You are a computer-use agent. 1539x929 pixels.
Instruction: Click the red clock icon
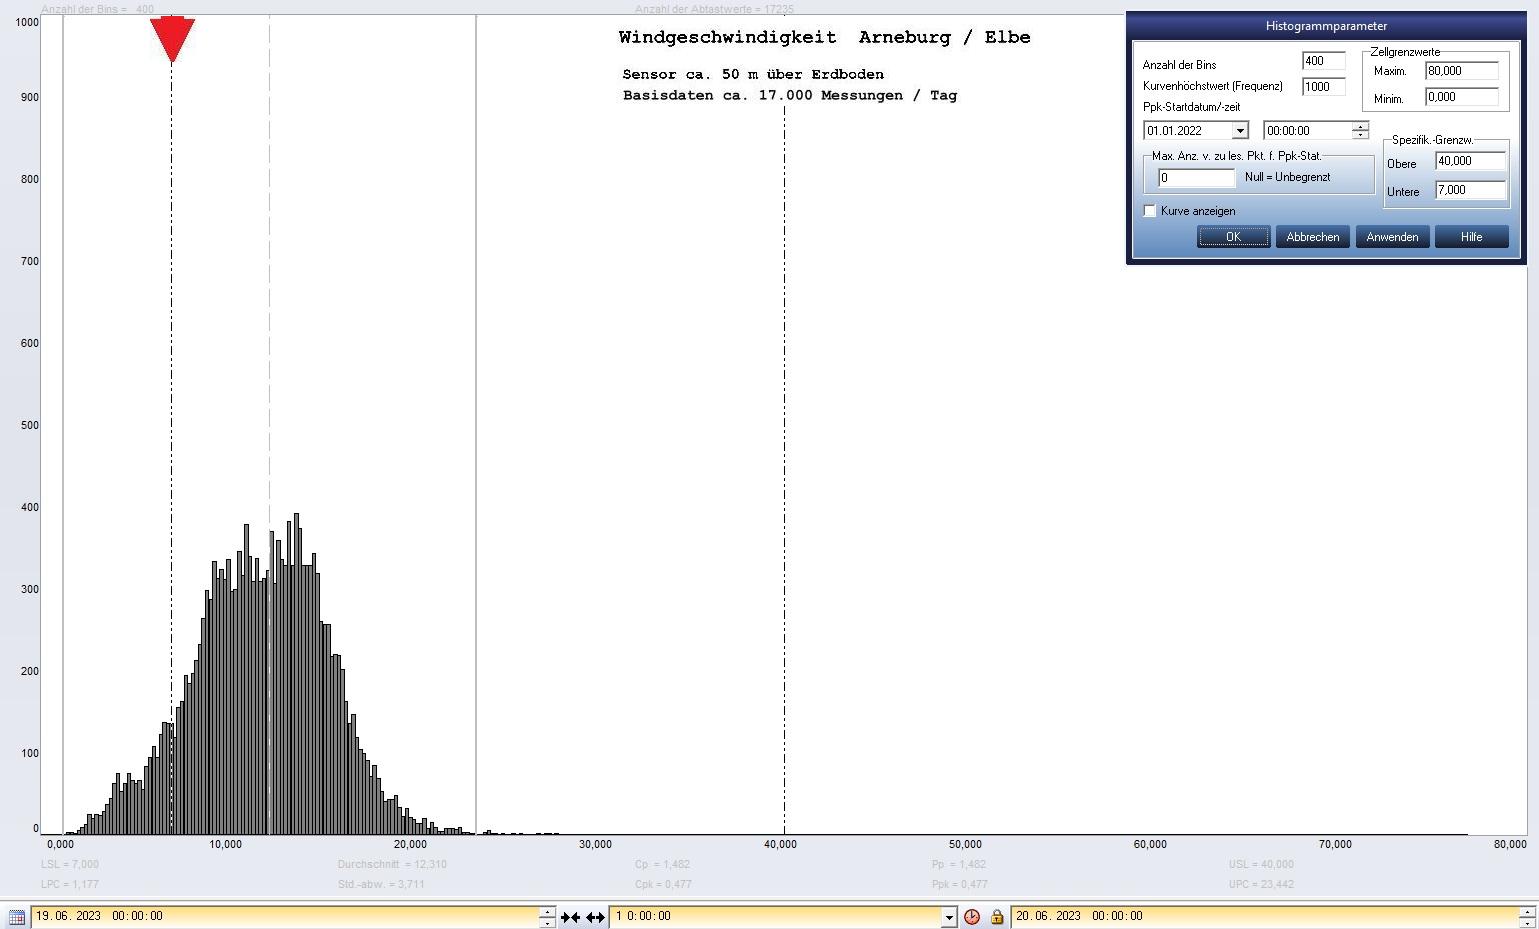point(971,916)
